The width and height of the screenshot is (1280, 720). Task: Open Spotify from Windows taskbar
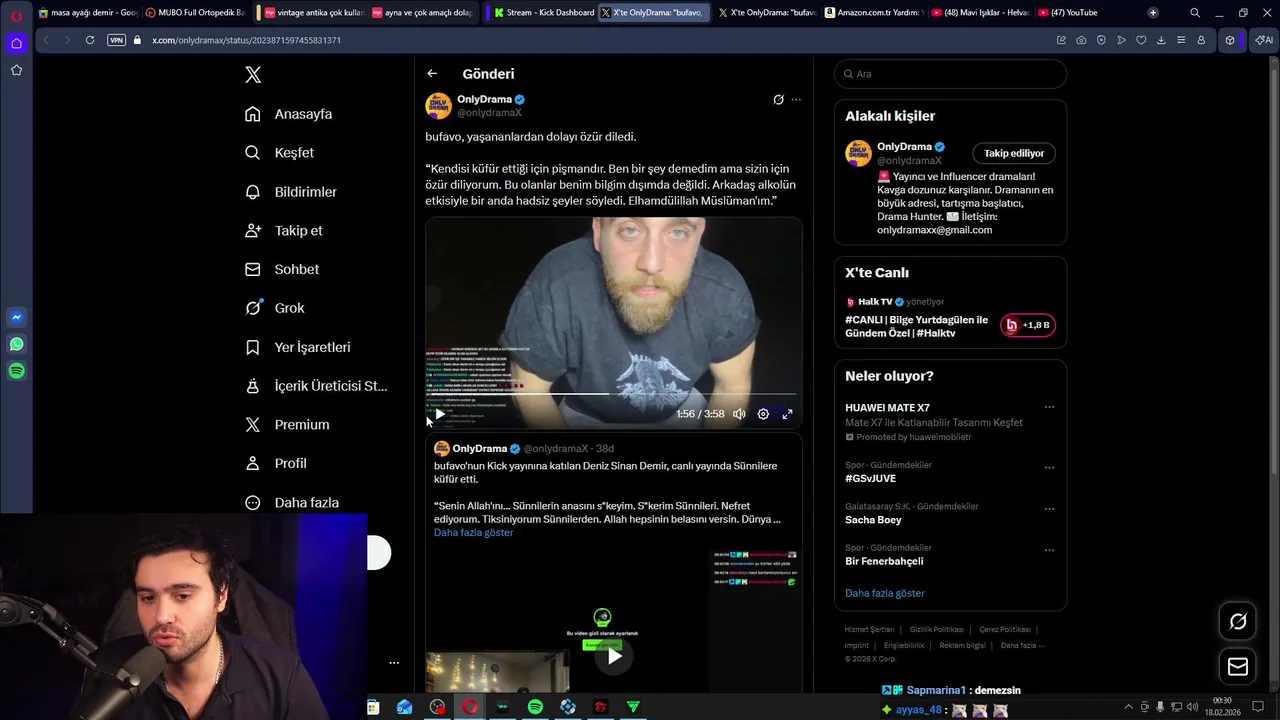tap(535, 707)
